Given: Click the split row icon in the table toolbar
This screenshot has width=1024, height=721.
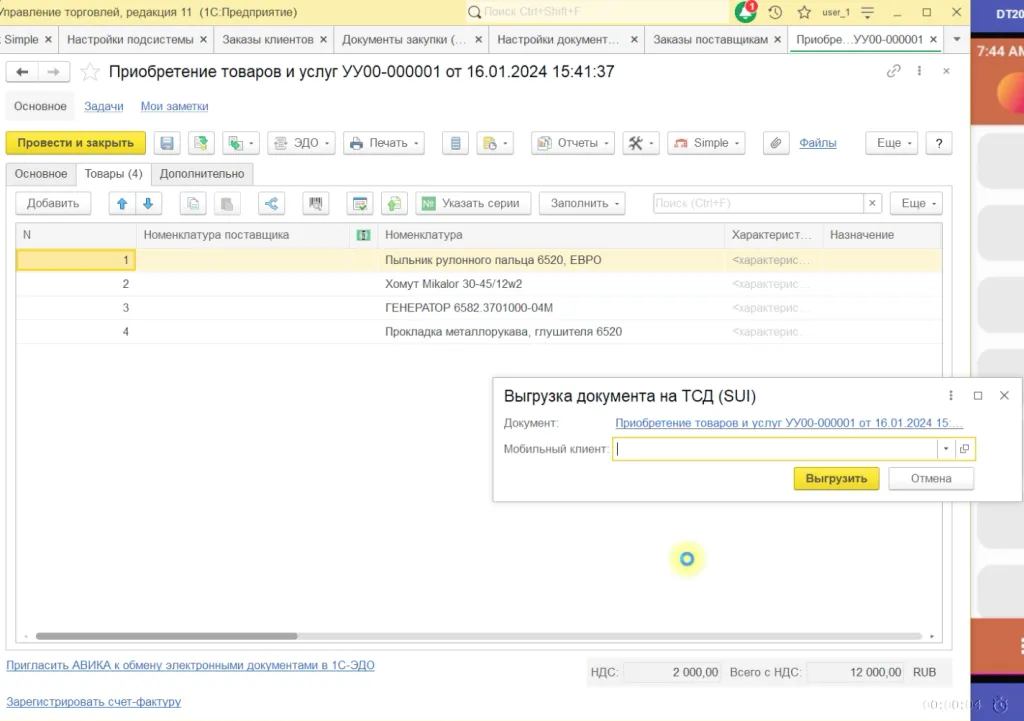Looking at the screenshot, I should point(271,204).
